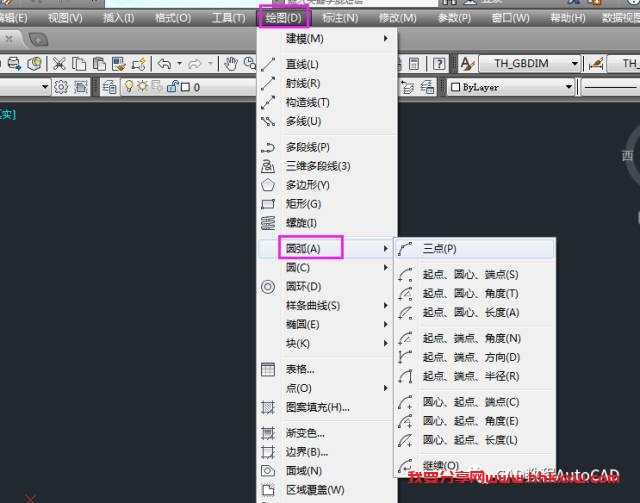Open the 标注(N) menu
Image resolution: width=640 pixels, height=503 pixels.
[340, 18]
